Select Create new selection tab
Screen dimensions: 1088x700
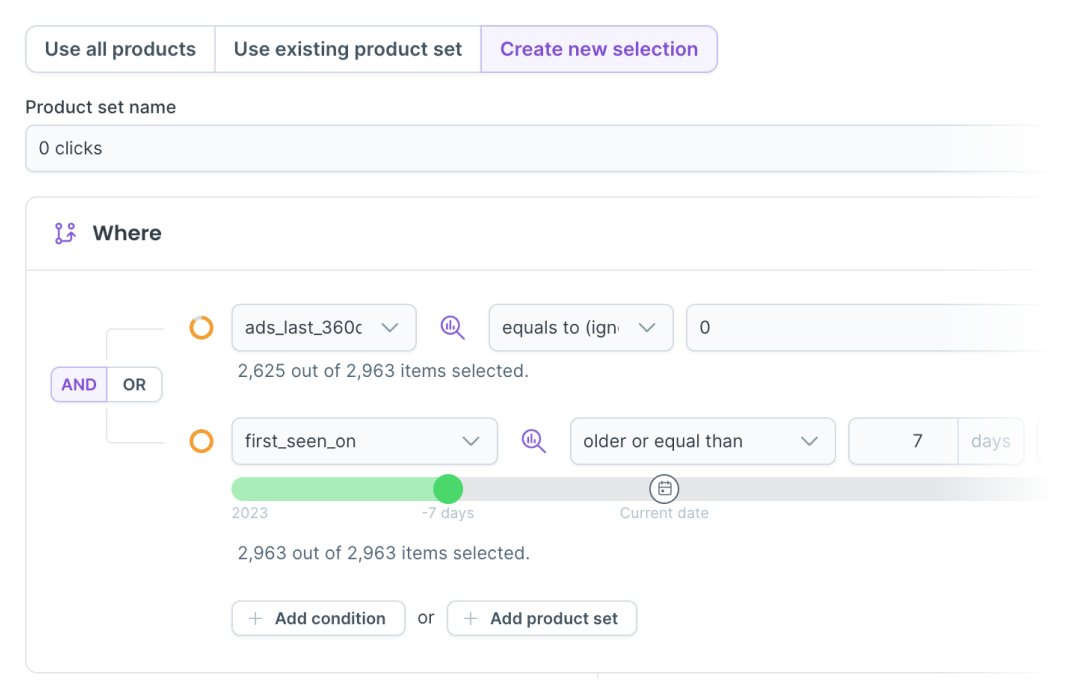599,49
